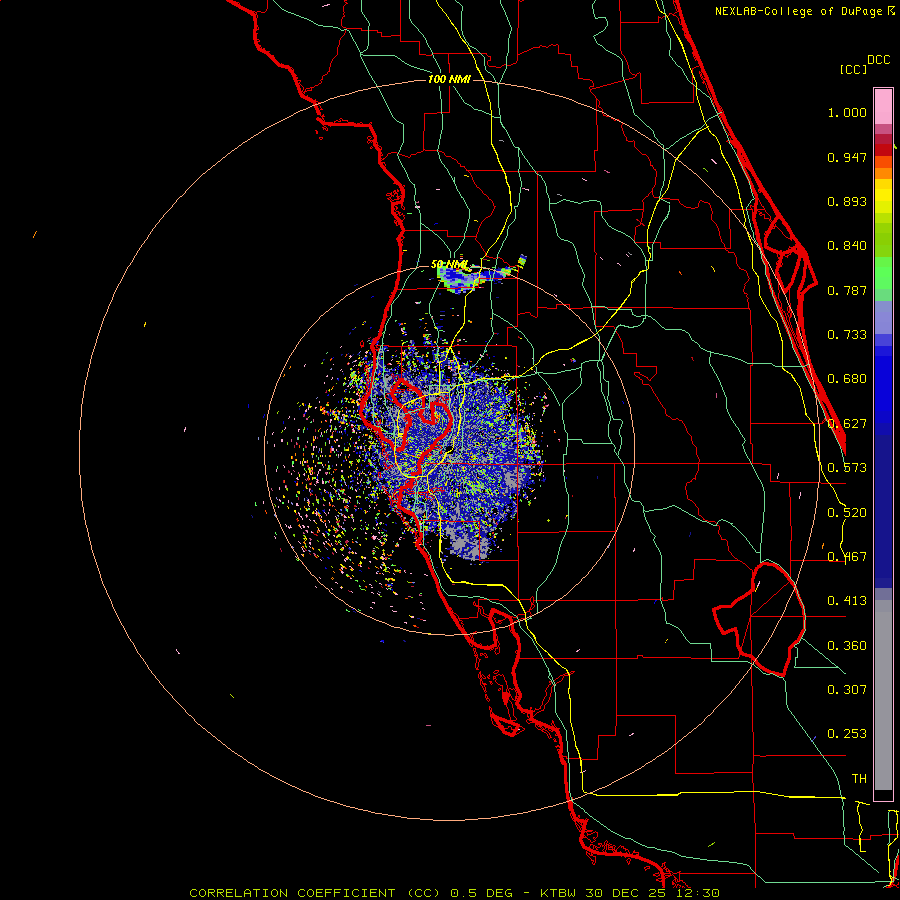900x900 pixels.
Task: Click the 0.467 color scale value
Action: [847, 557]
